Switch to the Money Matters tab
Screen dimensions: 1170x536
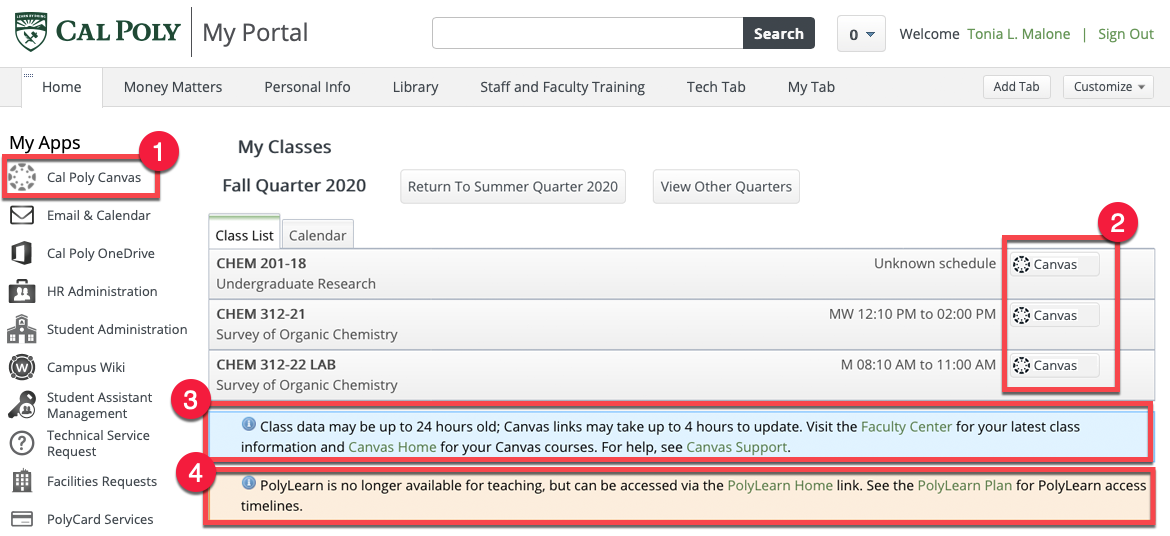173,87
